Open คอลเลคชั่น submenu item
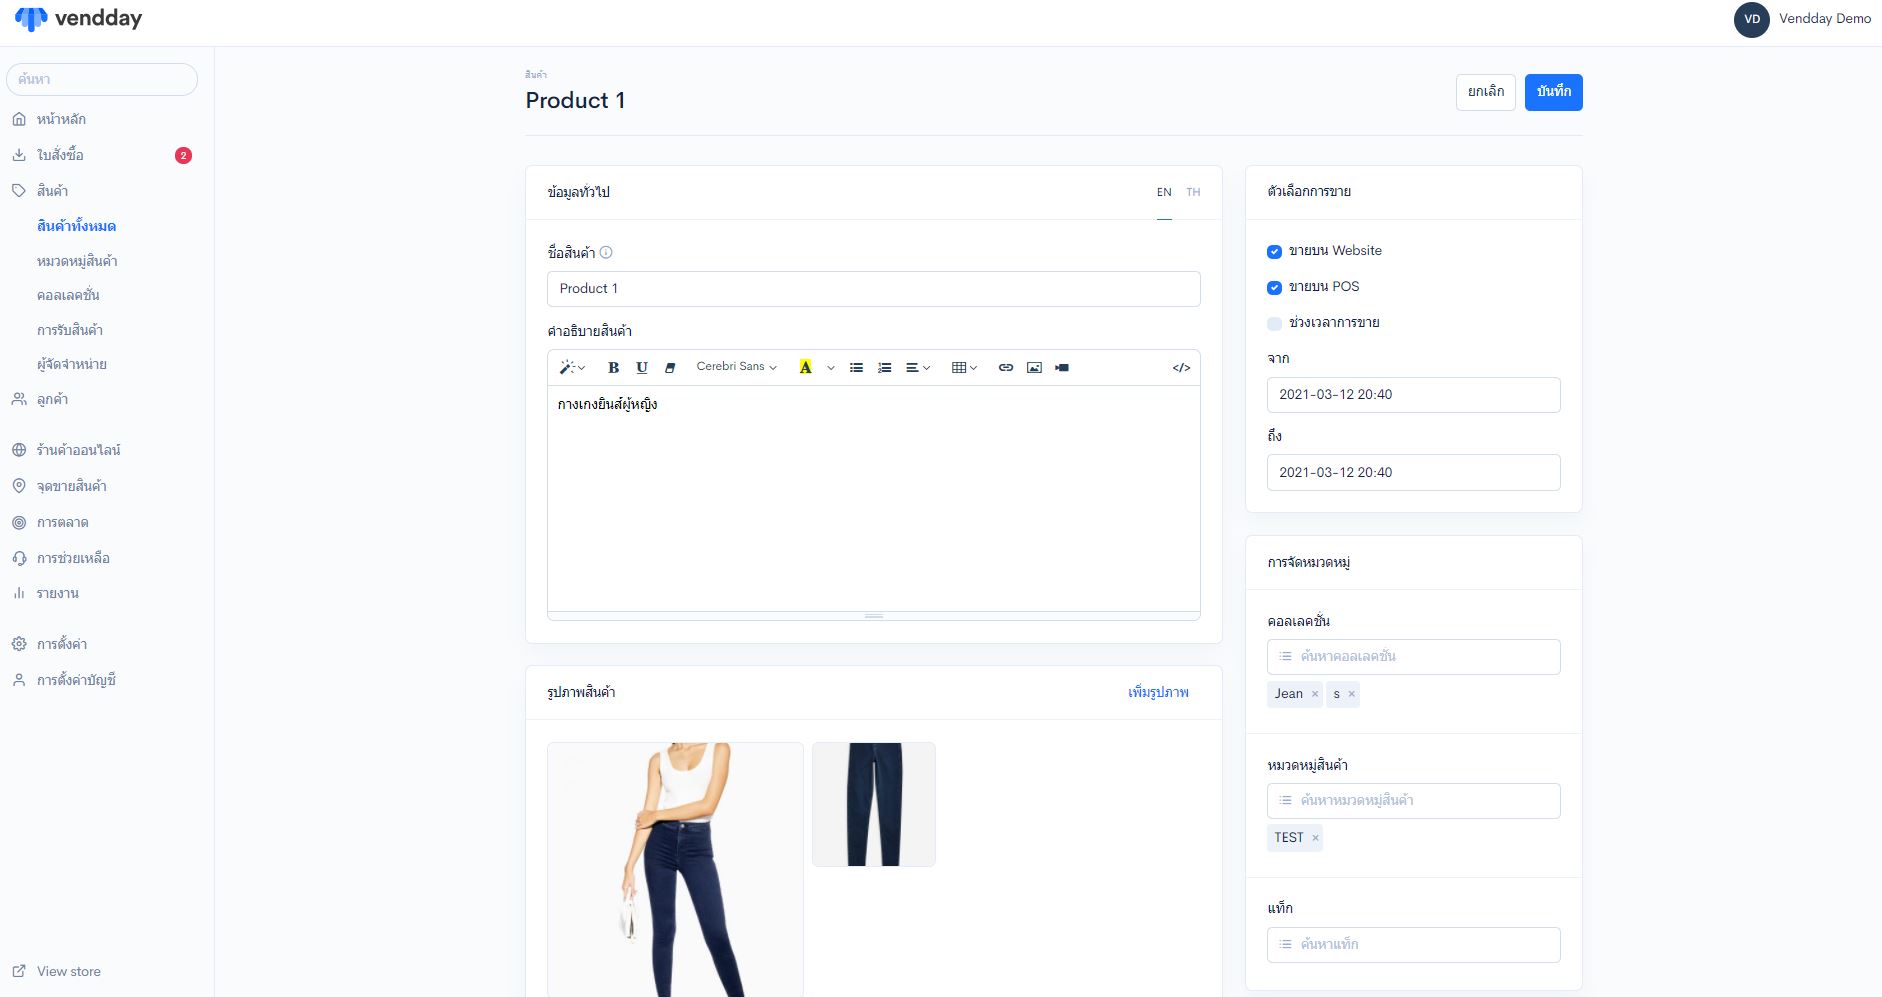This screenshot has width=1882, height=997. pyautogui.click(x=68, y=295)
